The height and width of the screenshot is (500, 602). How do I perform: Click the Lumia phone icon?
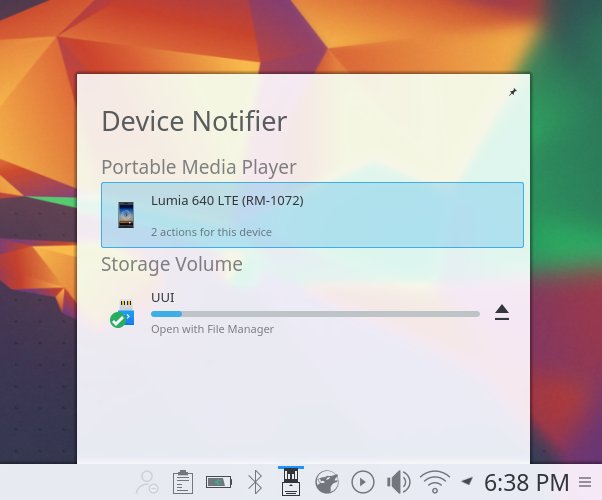126,214
